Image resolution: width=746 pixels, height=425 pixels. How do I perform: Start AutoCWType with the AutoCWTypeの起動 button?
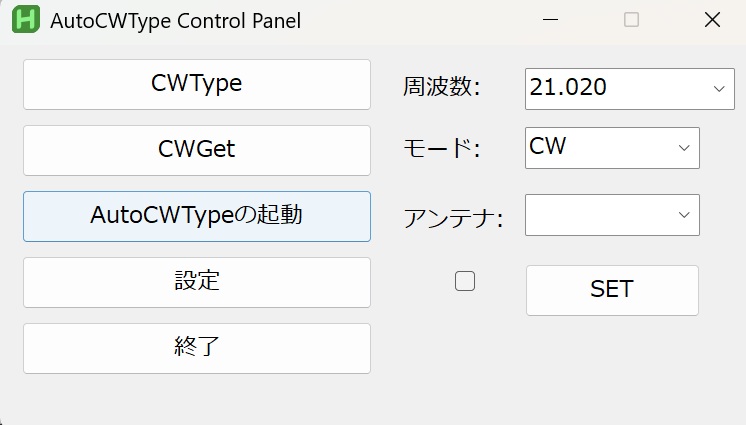click(x=197, y=217)
